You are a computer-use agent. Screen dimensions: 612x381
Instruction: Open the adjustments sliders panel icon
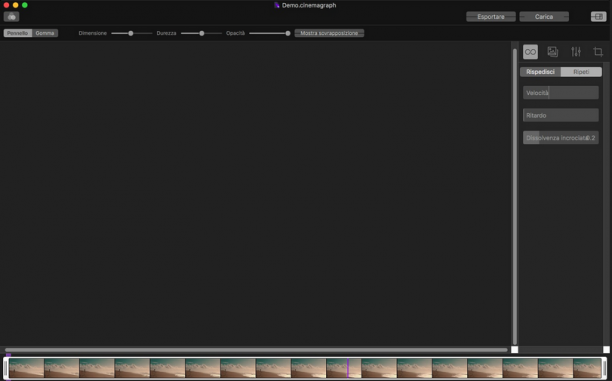(x=576, y=52)
